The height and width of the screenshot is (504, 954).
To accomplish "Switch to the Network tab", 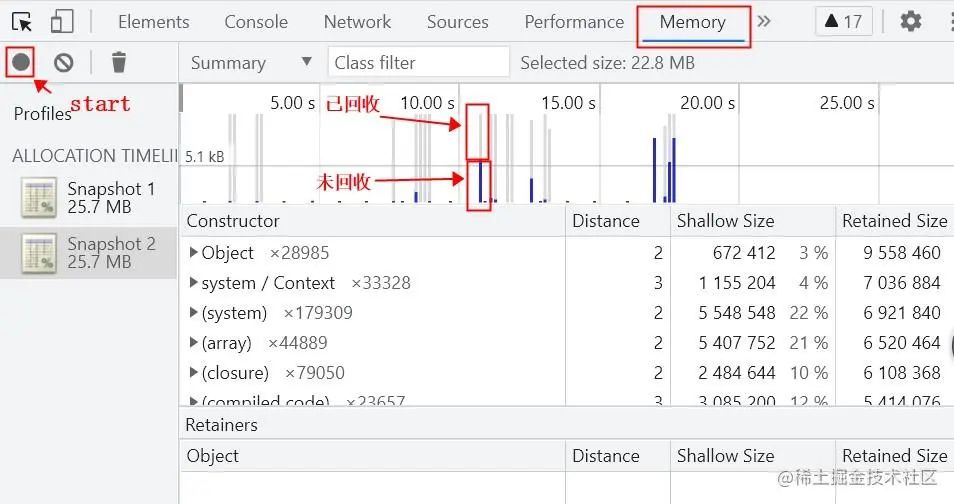I will click(x=357, y=22).
